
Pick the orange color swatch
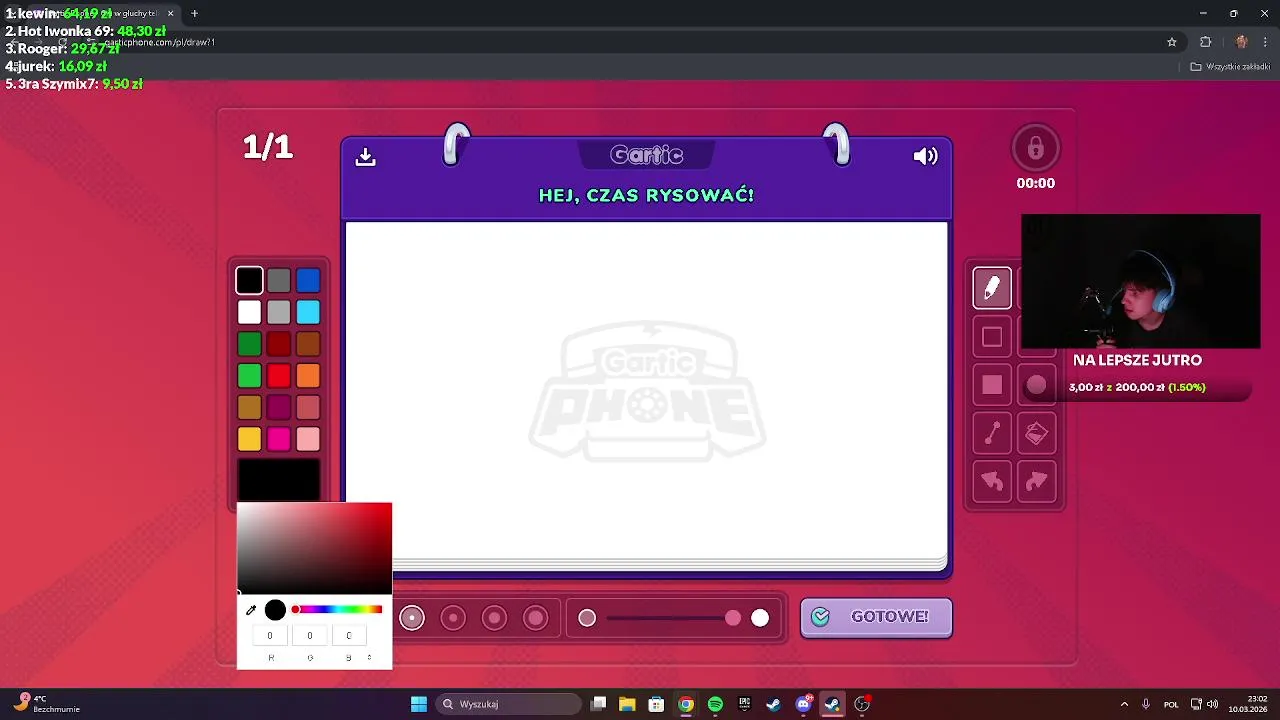pos(308,376)
